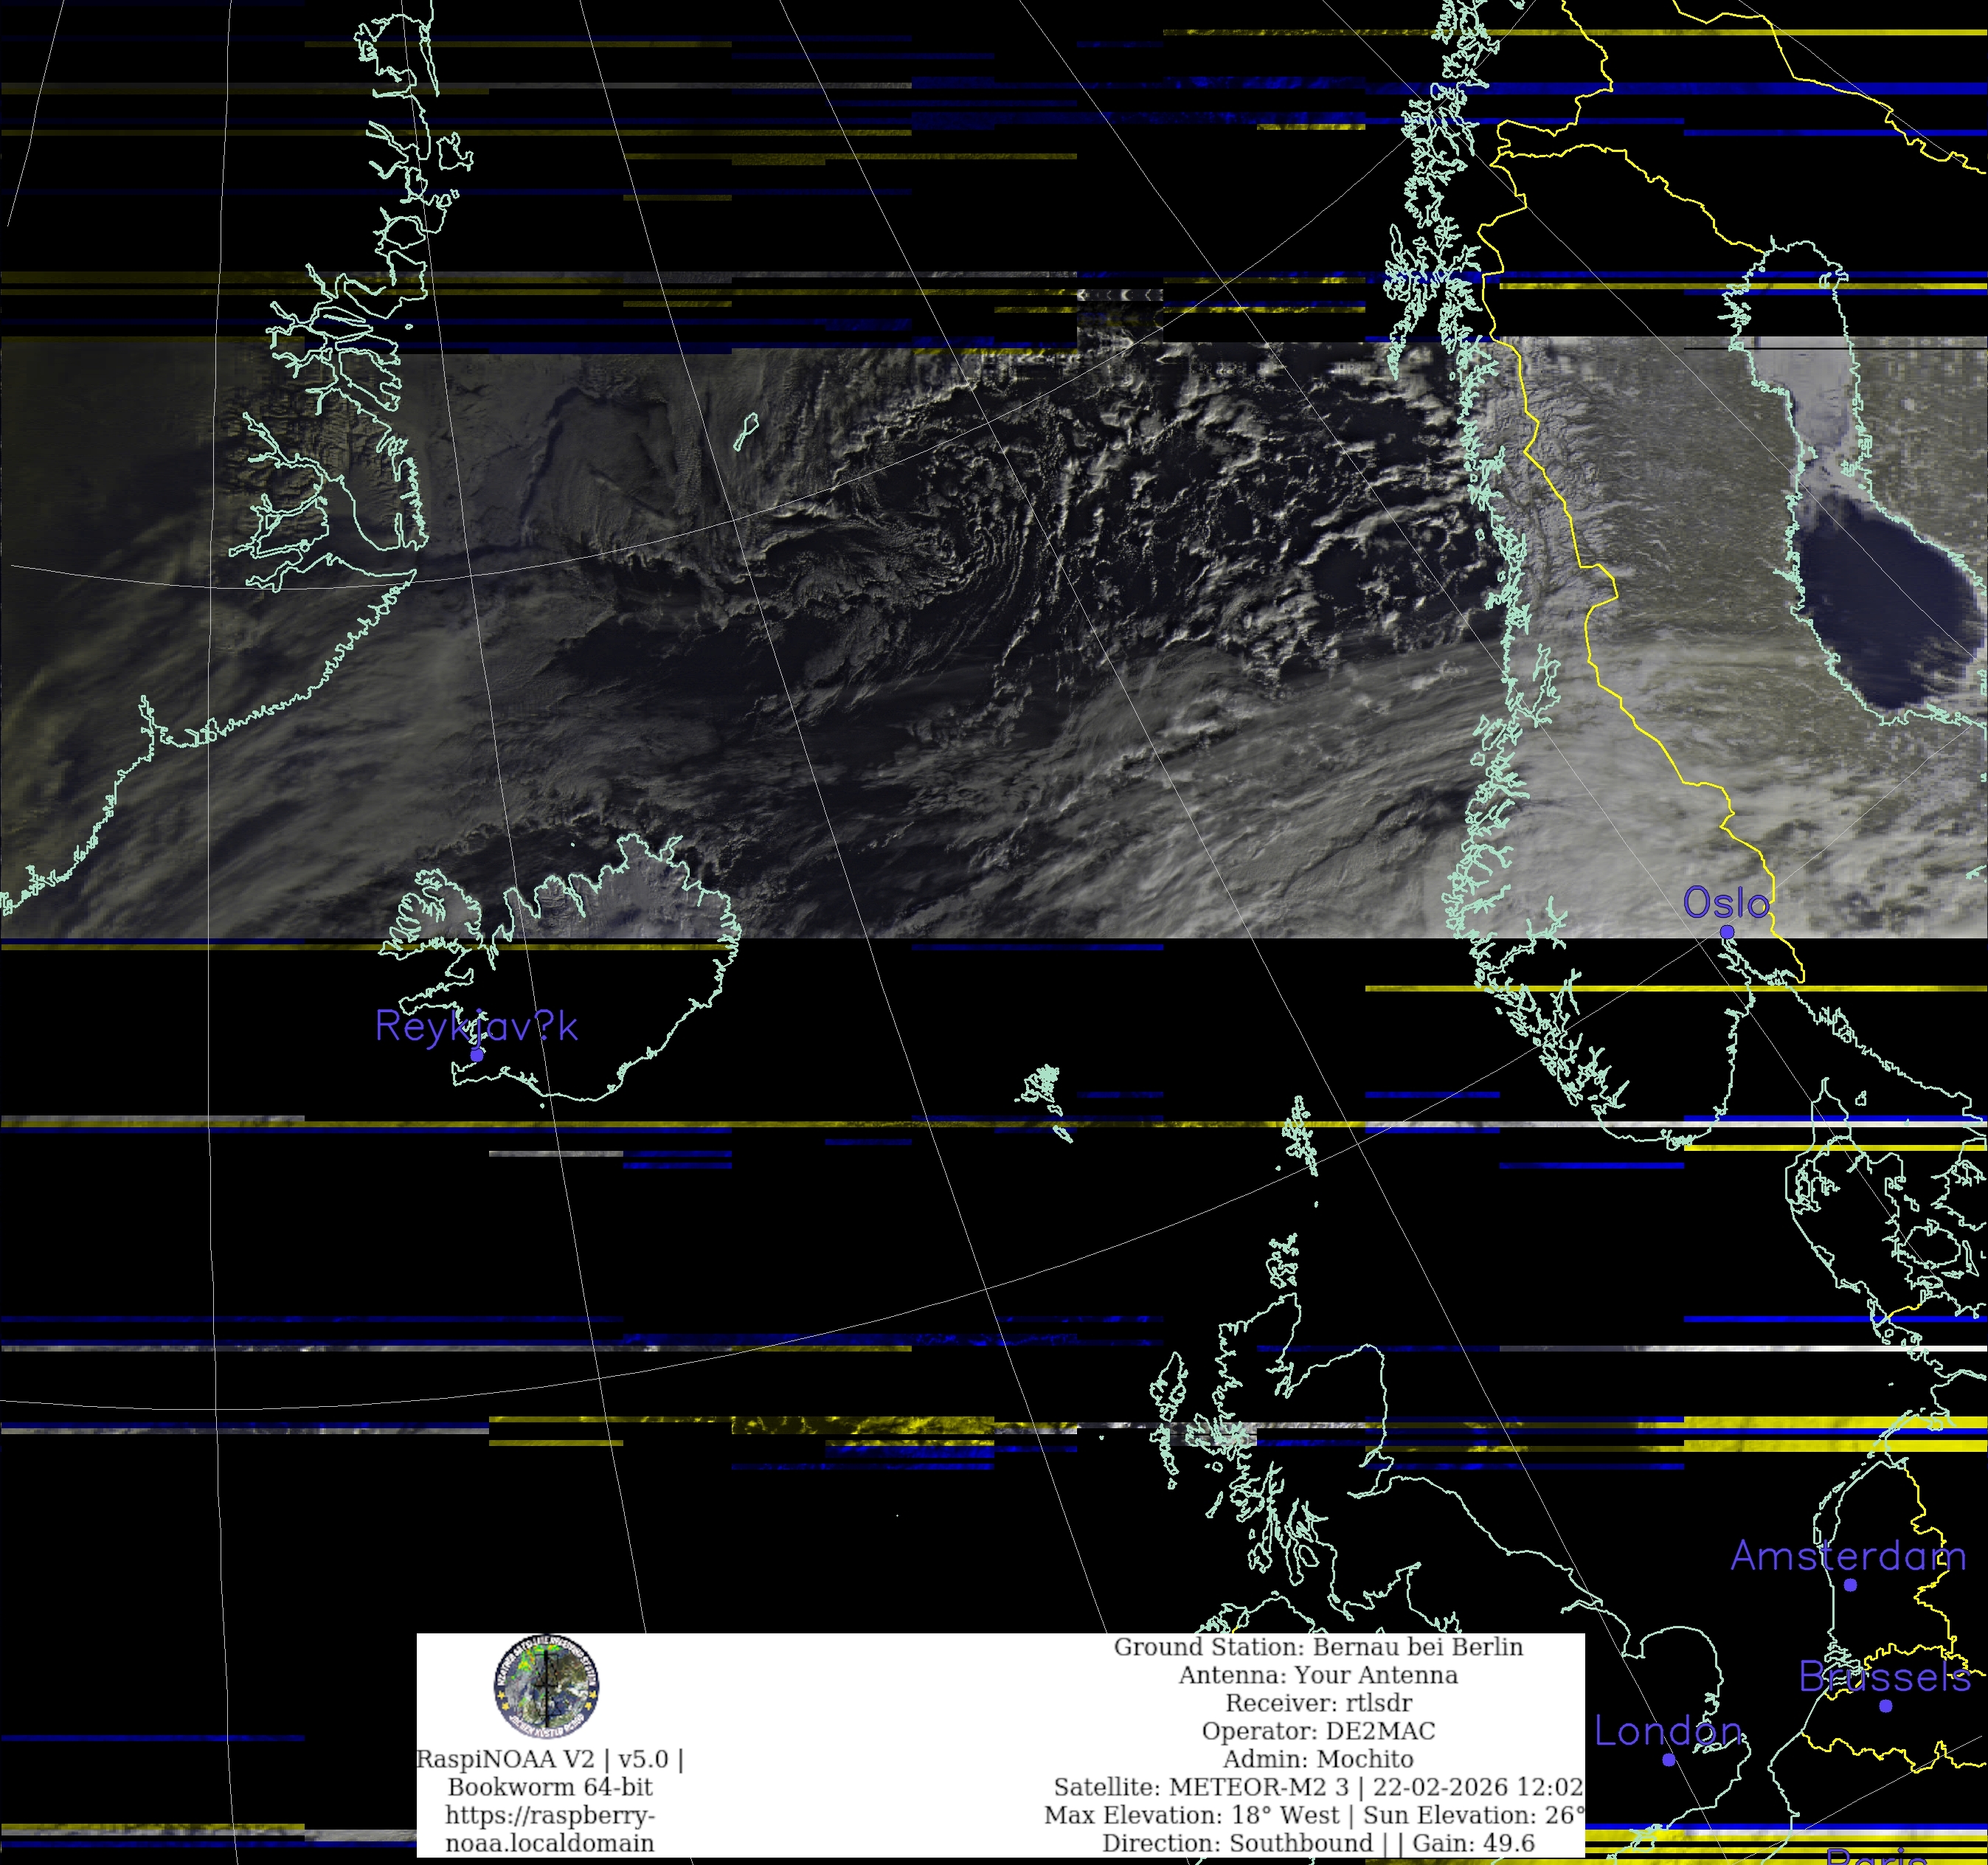The width and height of the screenshot is (1988, 1865).
Task: Click the Reykjavik label text
Action: tap(476, 1026)
